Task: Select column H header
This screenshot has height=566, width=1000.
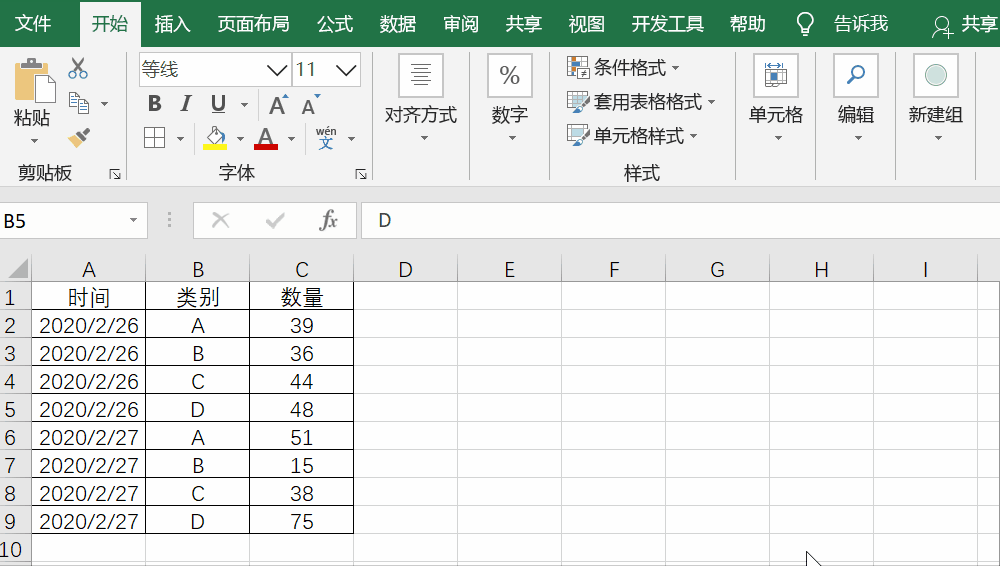Action: (821, 269)
